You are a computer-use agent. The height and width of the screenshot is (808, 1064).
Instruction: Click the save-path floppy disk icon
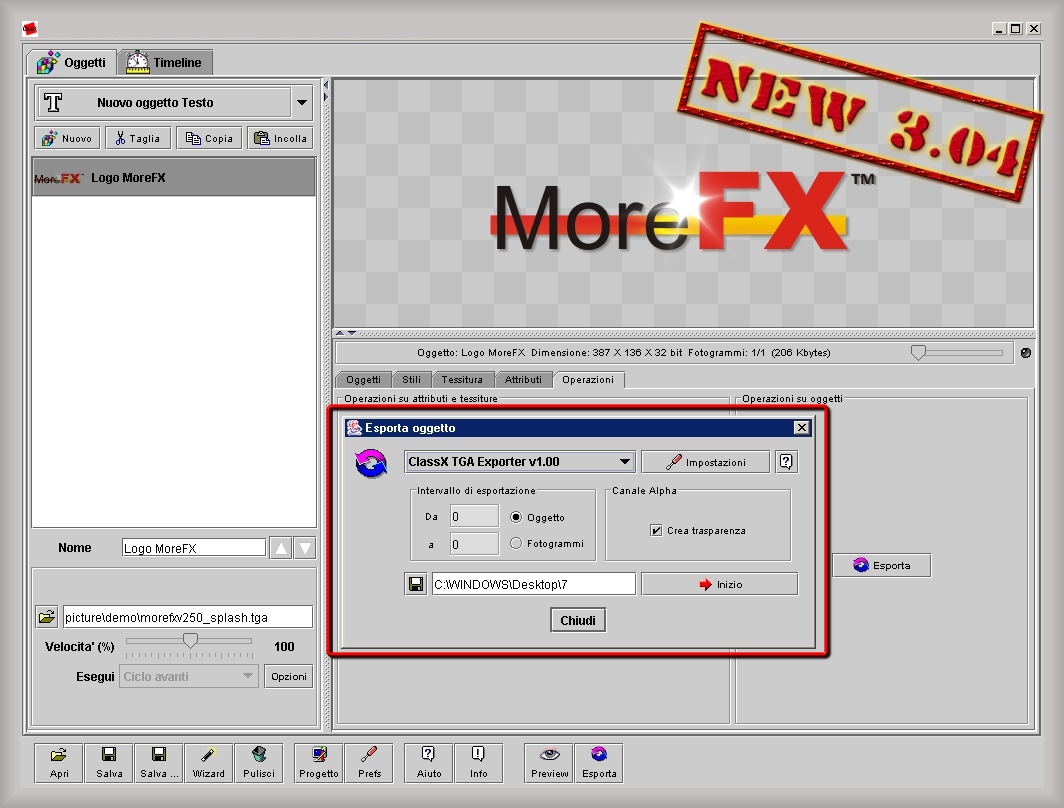click(x=416, y=584)
